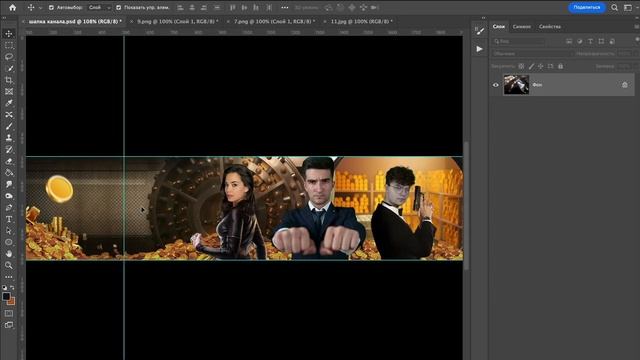Click the Фон layer lock icon
640x360 pixels.
(x=624, y=85)
